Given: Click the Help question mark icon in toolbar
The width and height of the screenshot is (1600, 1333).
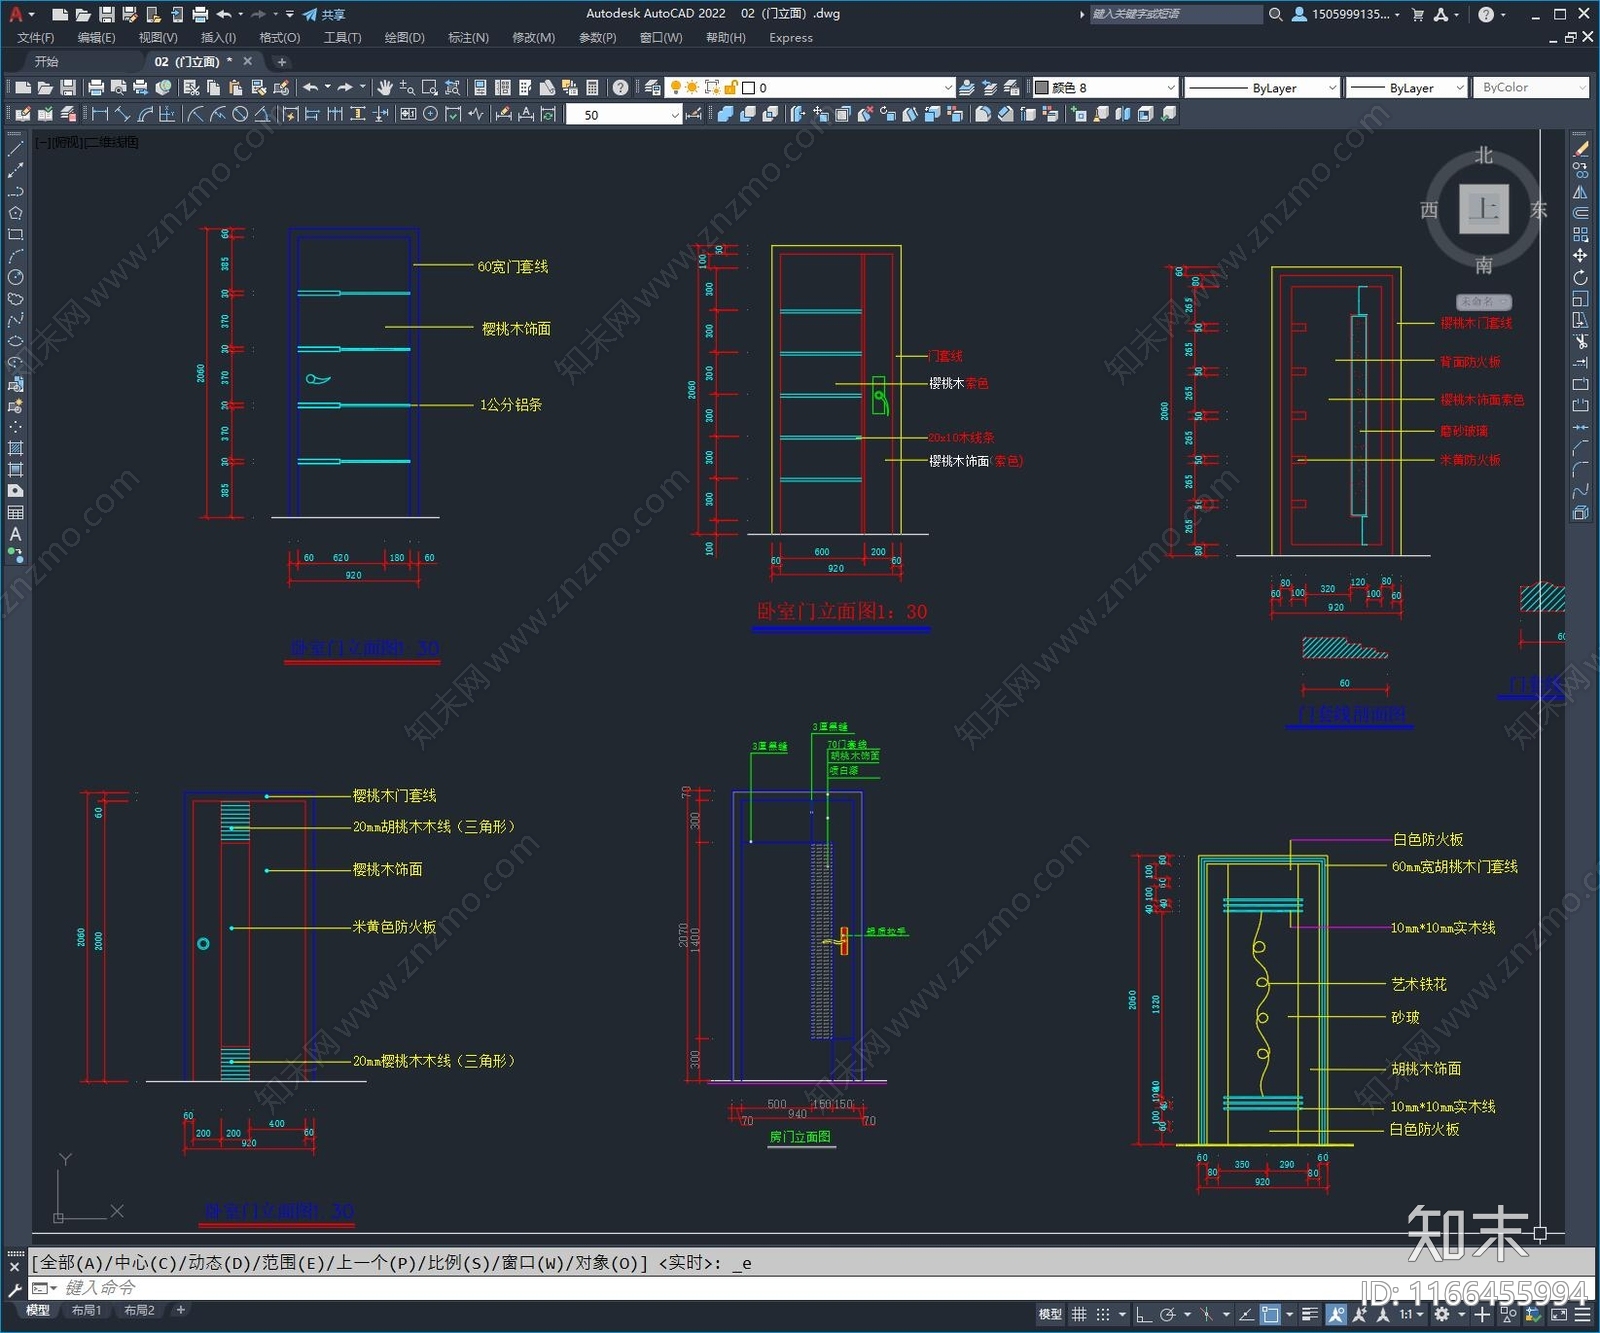Looking at the screenshot, I should point(620,88).
